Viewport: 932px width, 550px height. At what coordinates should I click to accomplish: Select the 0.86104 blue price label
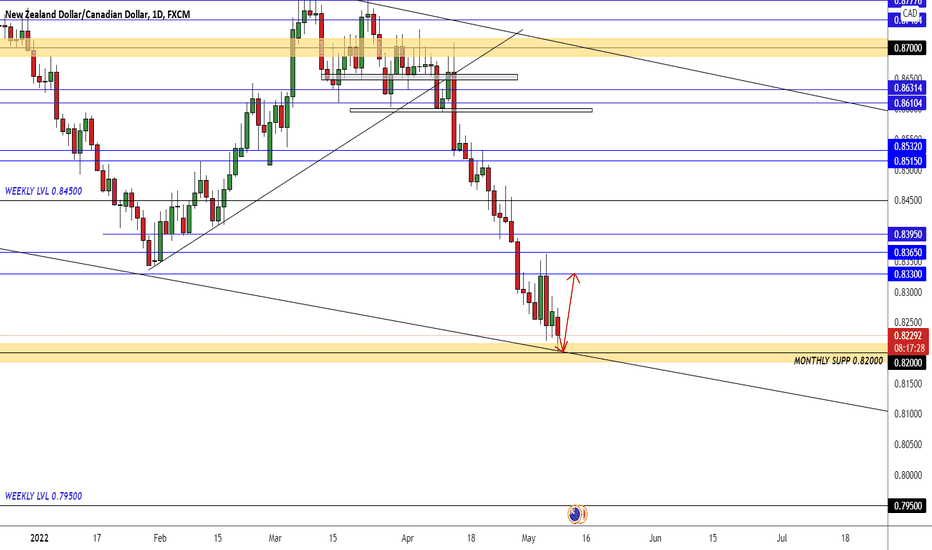point(907,103)
